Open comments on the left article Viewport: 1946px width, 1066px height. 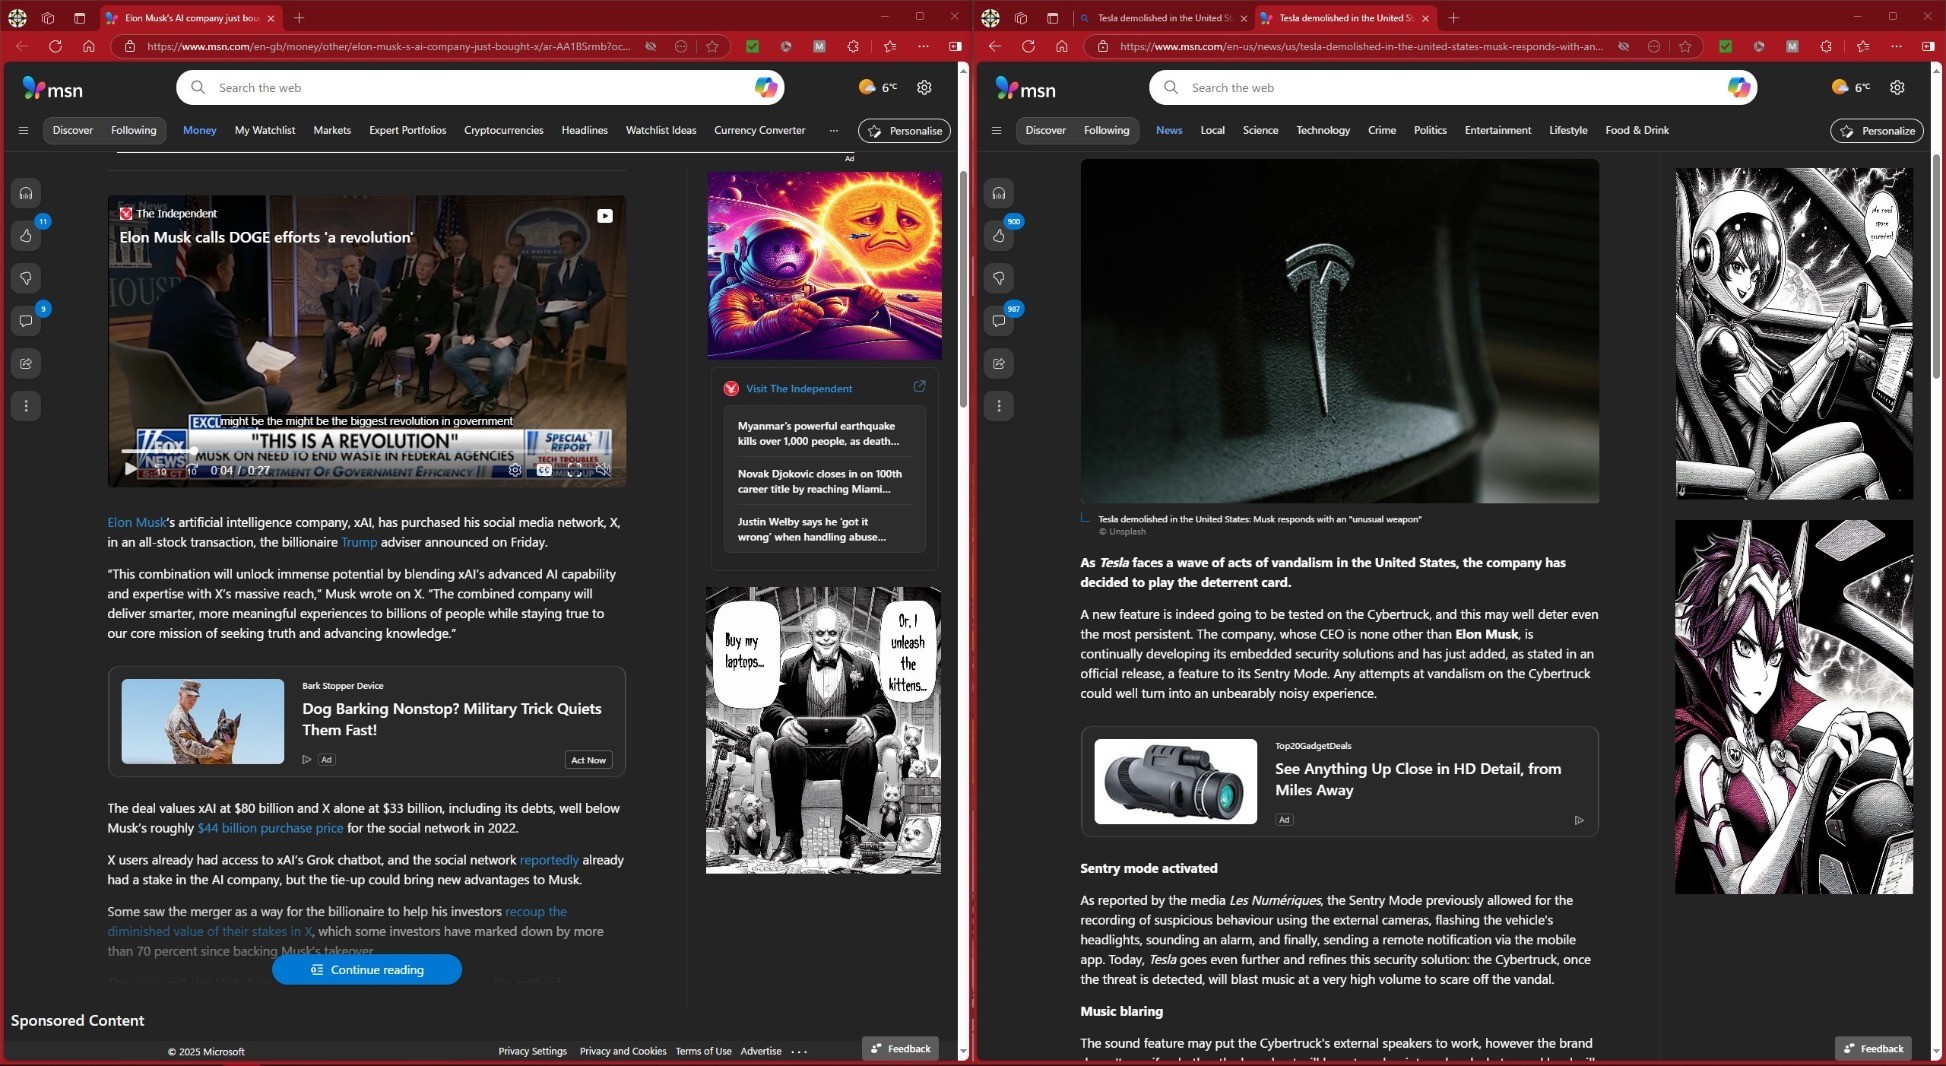pos(26,321)
